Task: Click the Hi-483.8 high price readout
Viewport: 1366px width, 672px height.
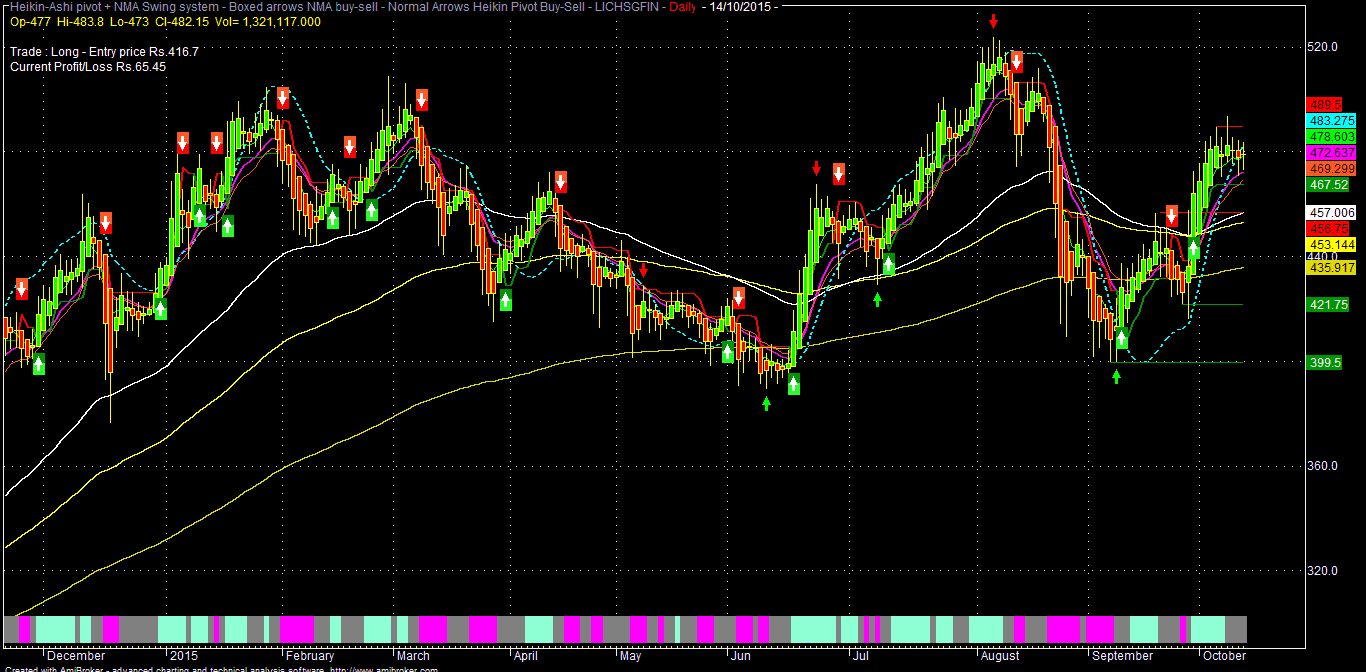Action: point(78,21)
